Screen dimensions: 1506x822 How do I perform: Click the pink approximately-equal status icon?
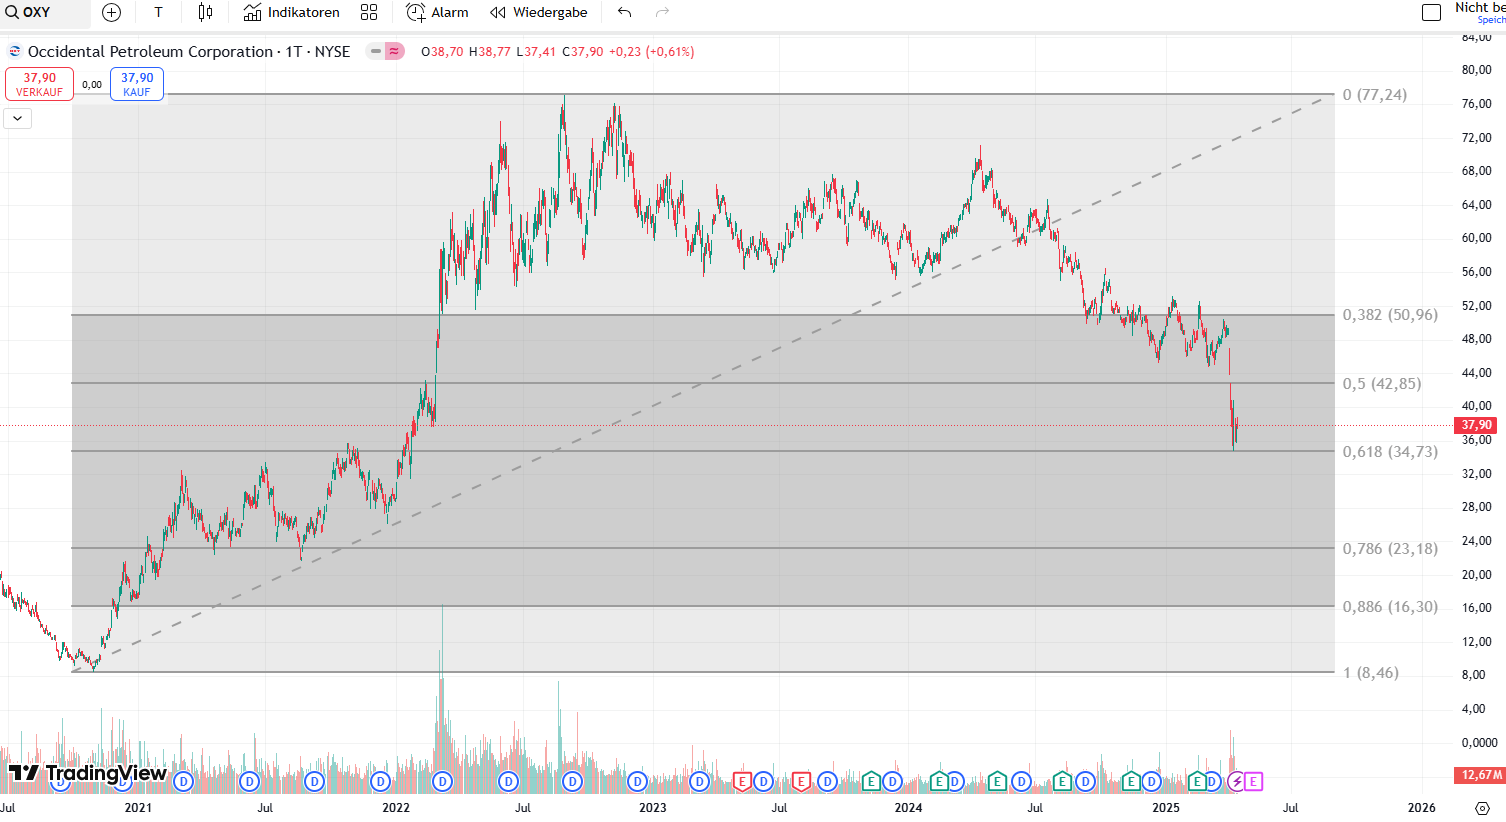tap(395, 51)
